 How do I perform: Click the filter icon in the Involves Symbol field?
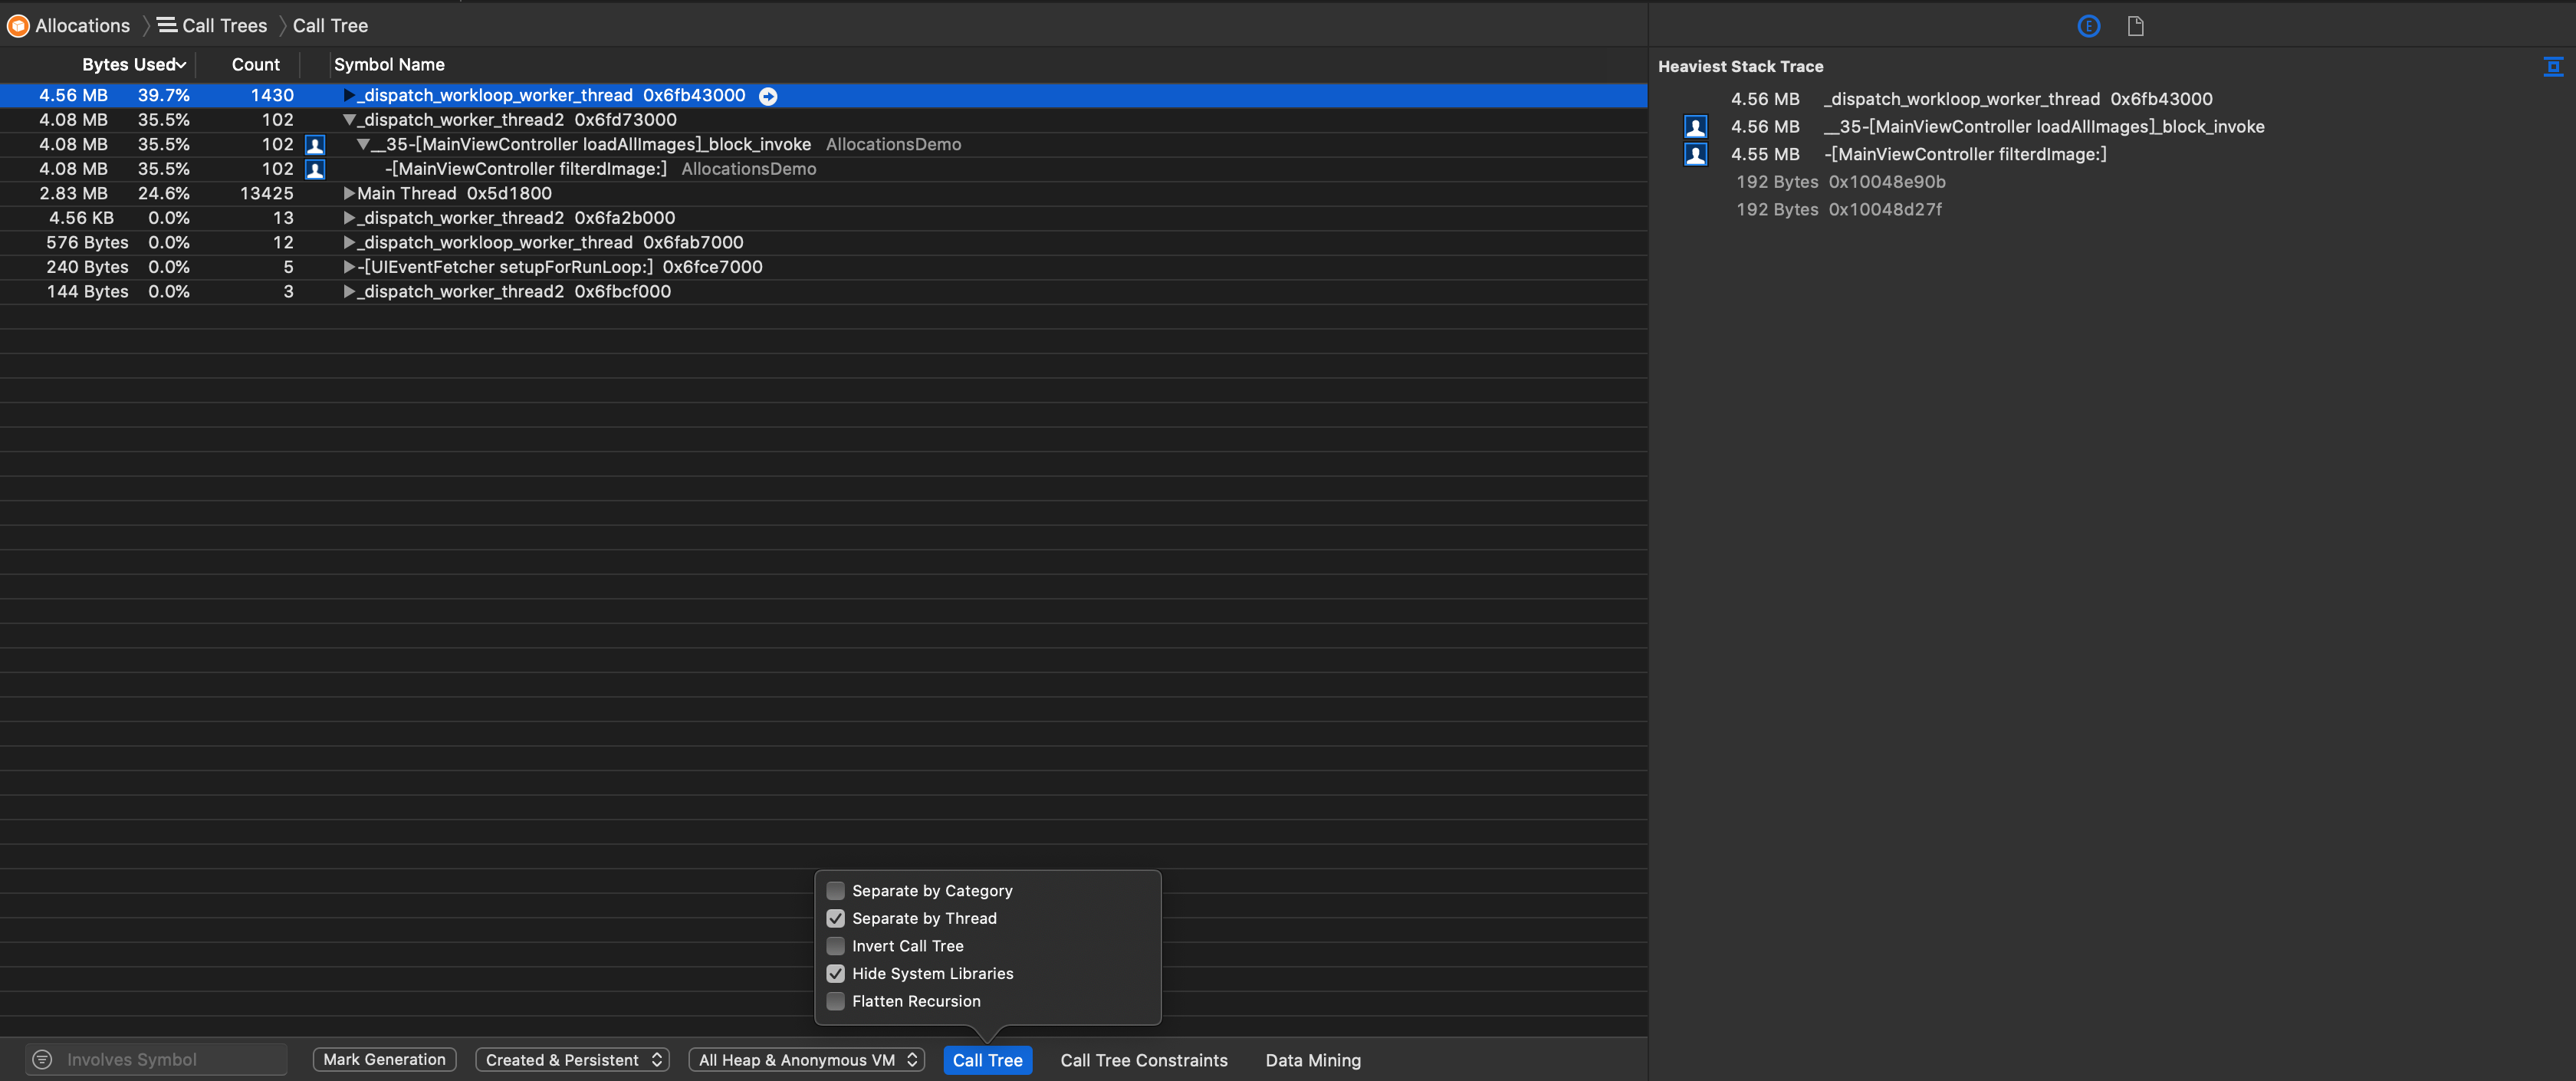(42, 1059)
